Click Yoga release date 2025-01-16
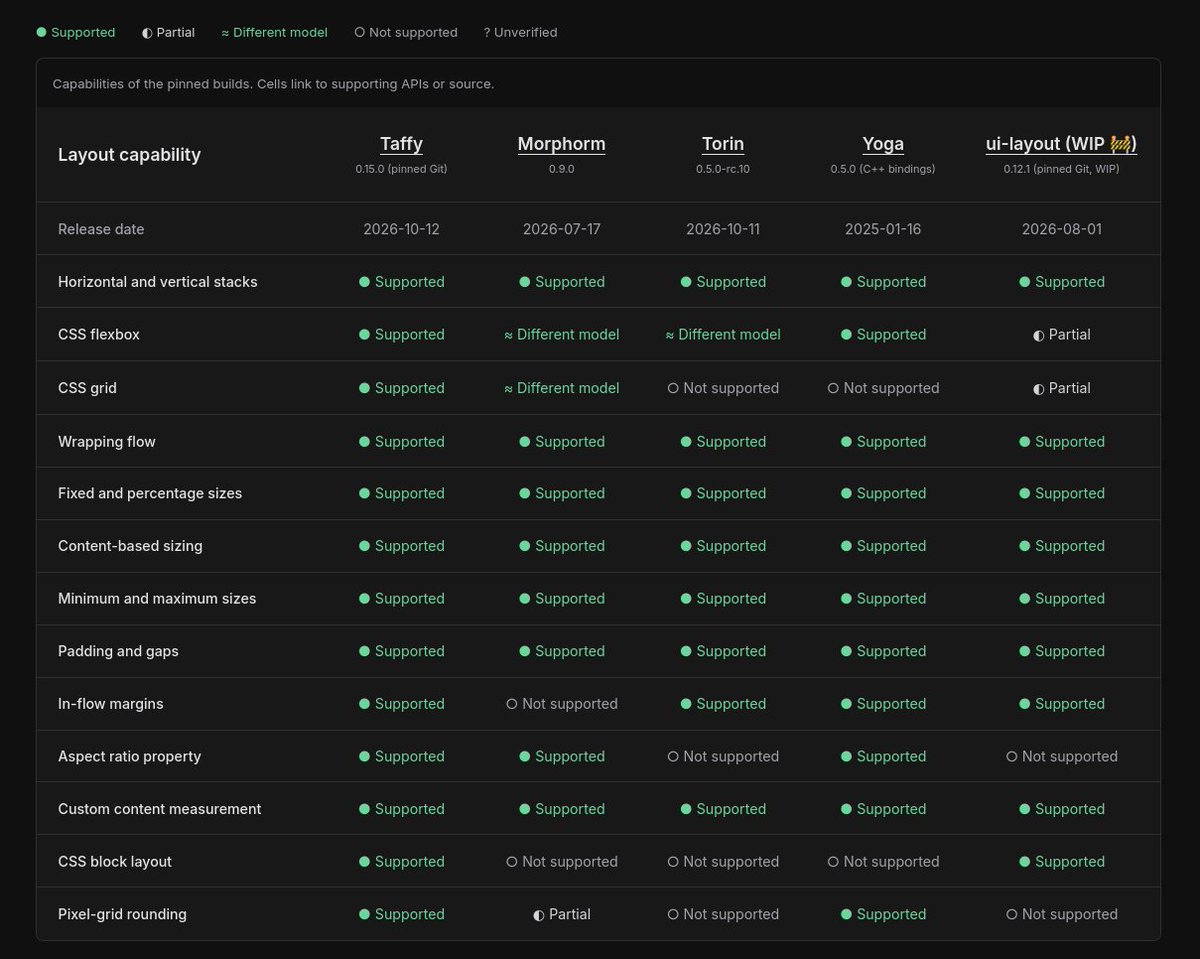Viewport: 1200px width, 959px height. click(x=883, y=229)
